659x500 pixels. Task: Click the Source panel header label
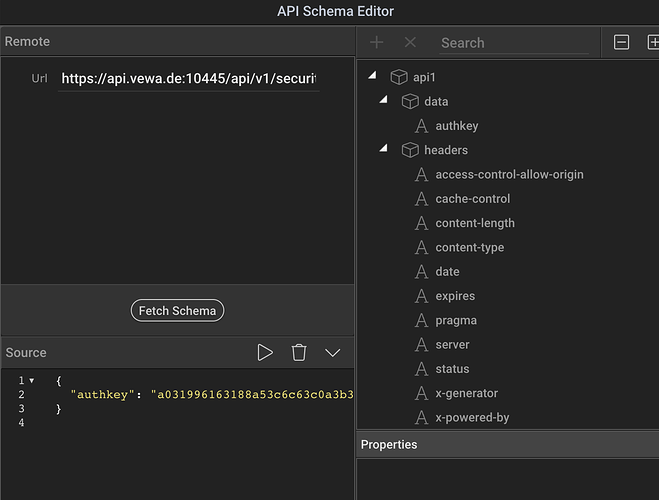click(26, 353)
